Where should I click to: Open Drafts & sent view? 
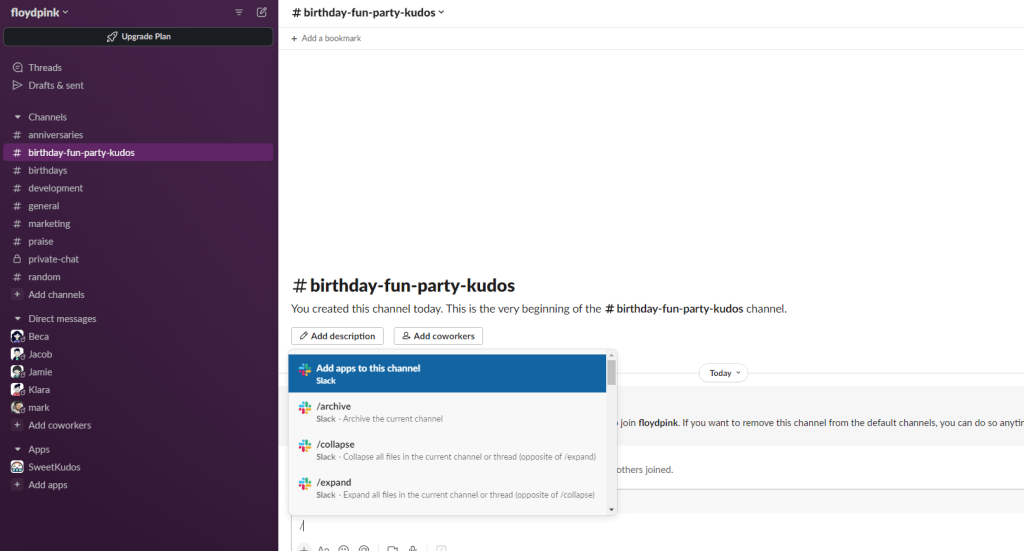pos(55,86)
